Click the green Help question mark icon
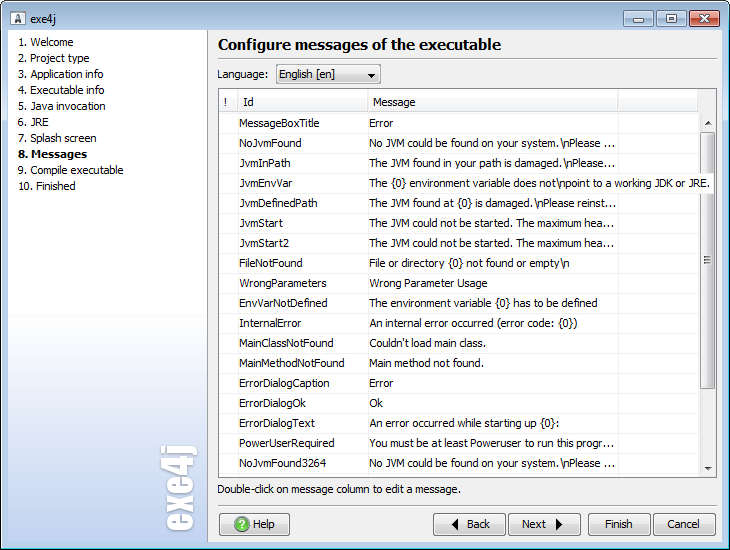Image resolution: width=730 pixels, height=550 pixels. point(242,524)
